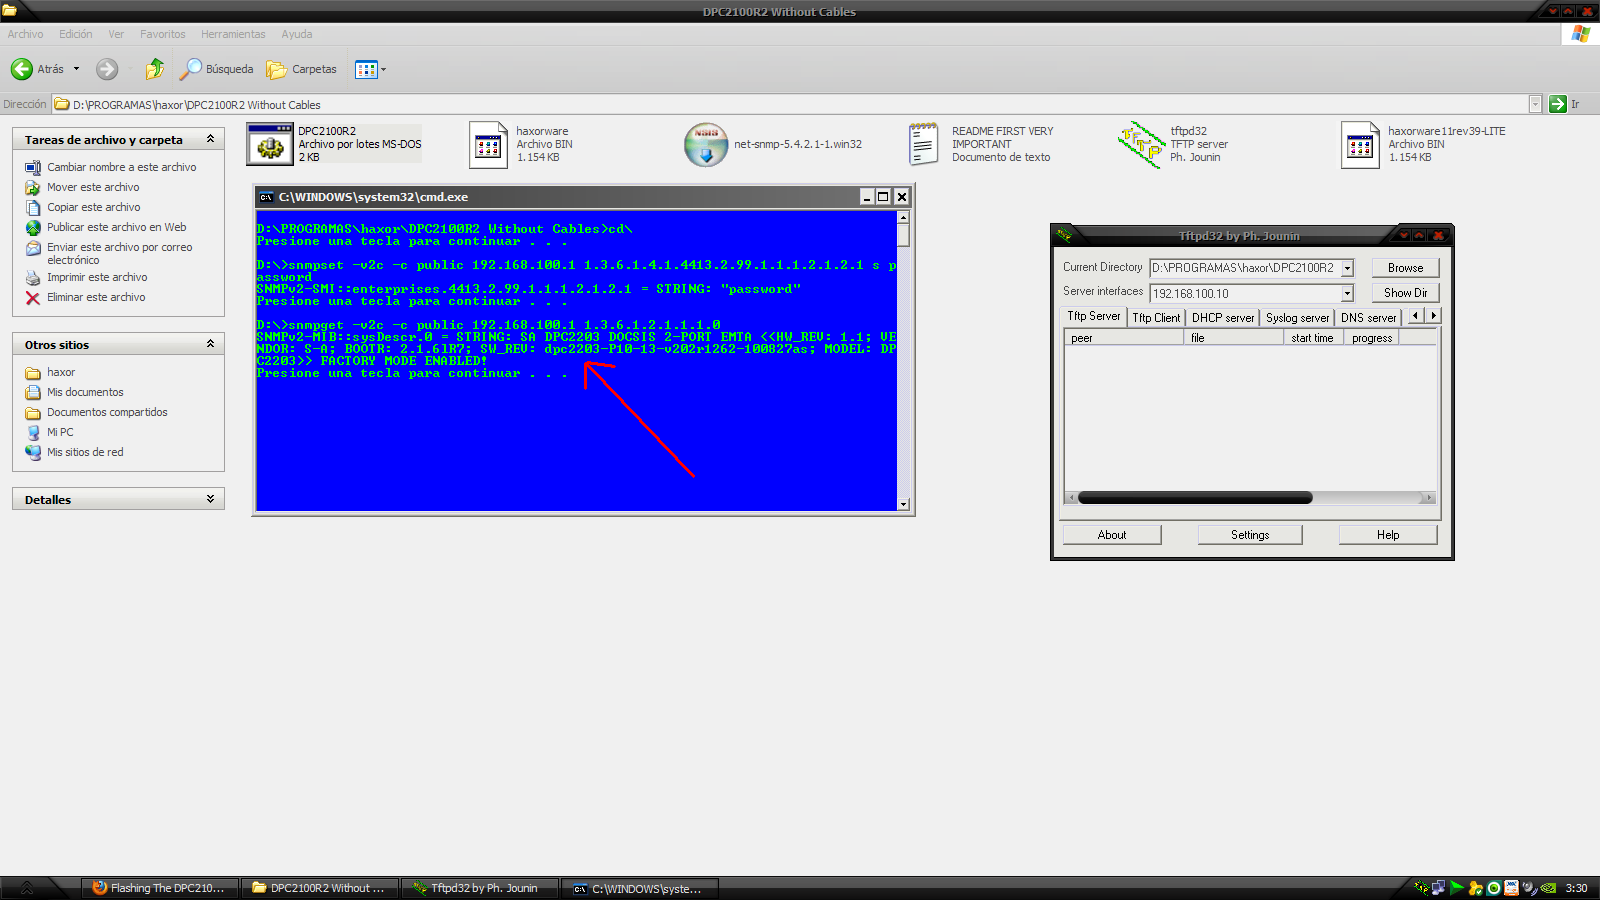Open the DPC2100R2 batch file icon

pyautogui.click(x=269, y=145)
